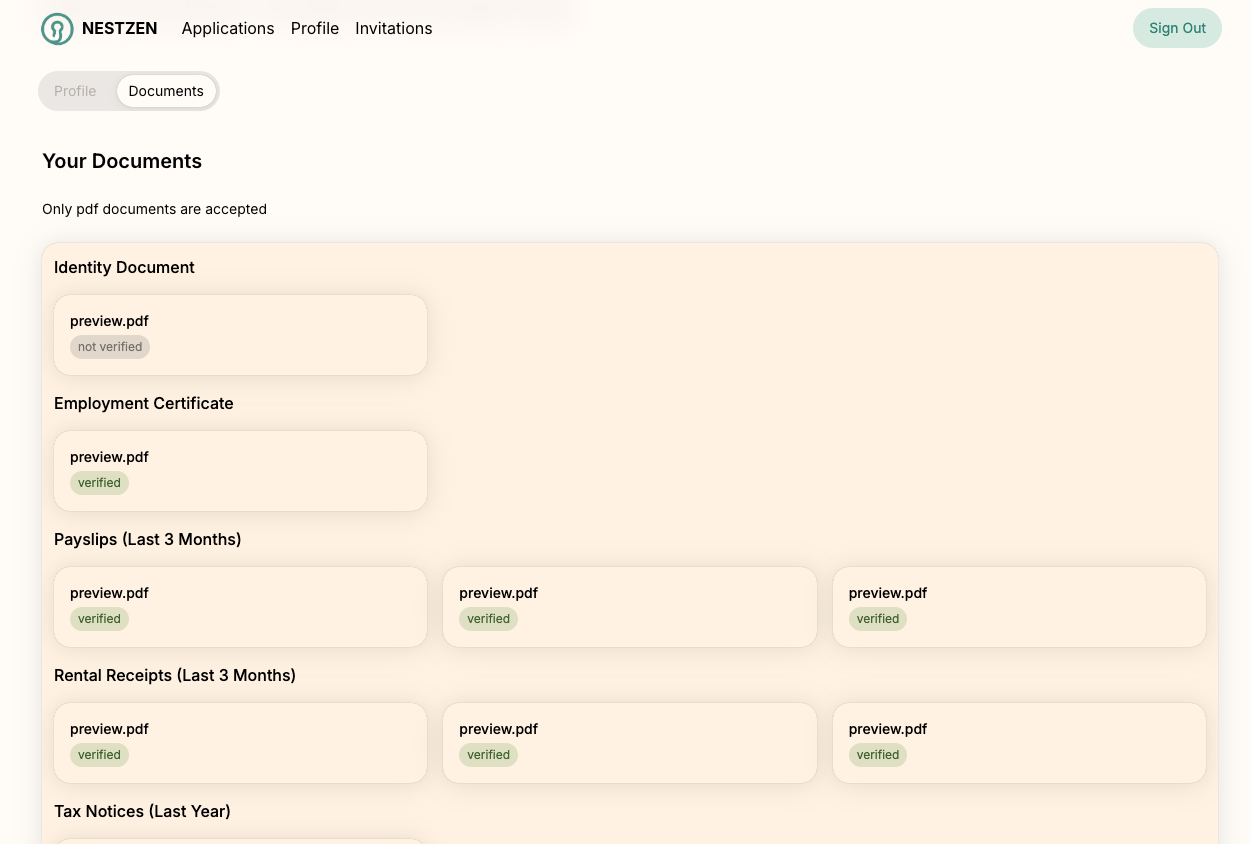Click the verified badge on the third rental receipt

[x=877, y=755]
